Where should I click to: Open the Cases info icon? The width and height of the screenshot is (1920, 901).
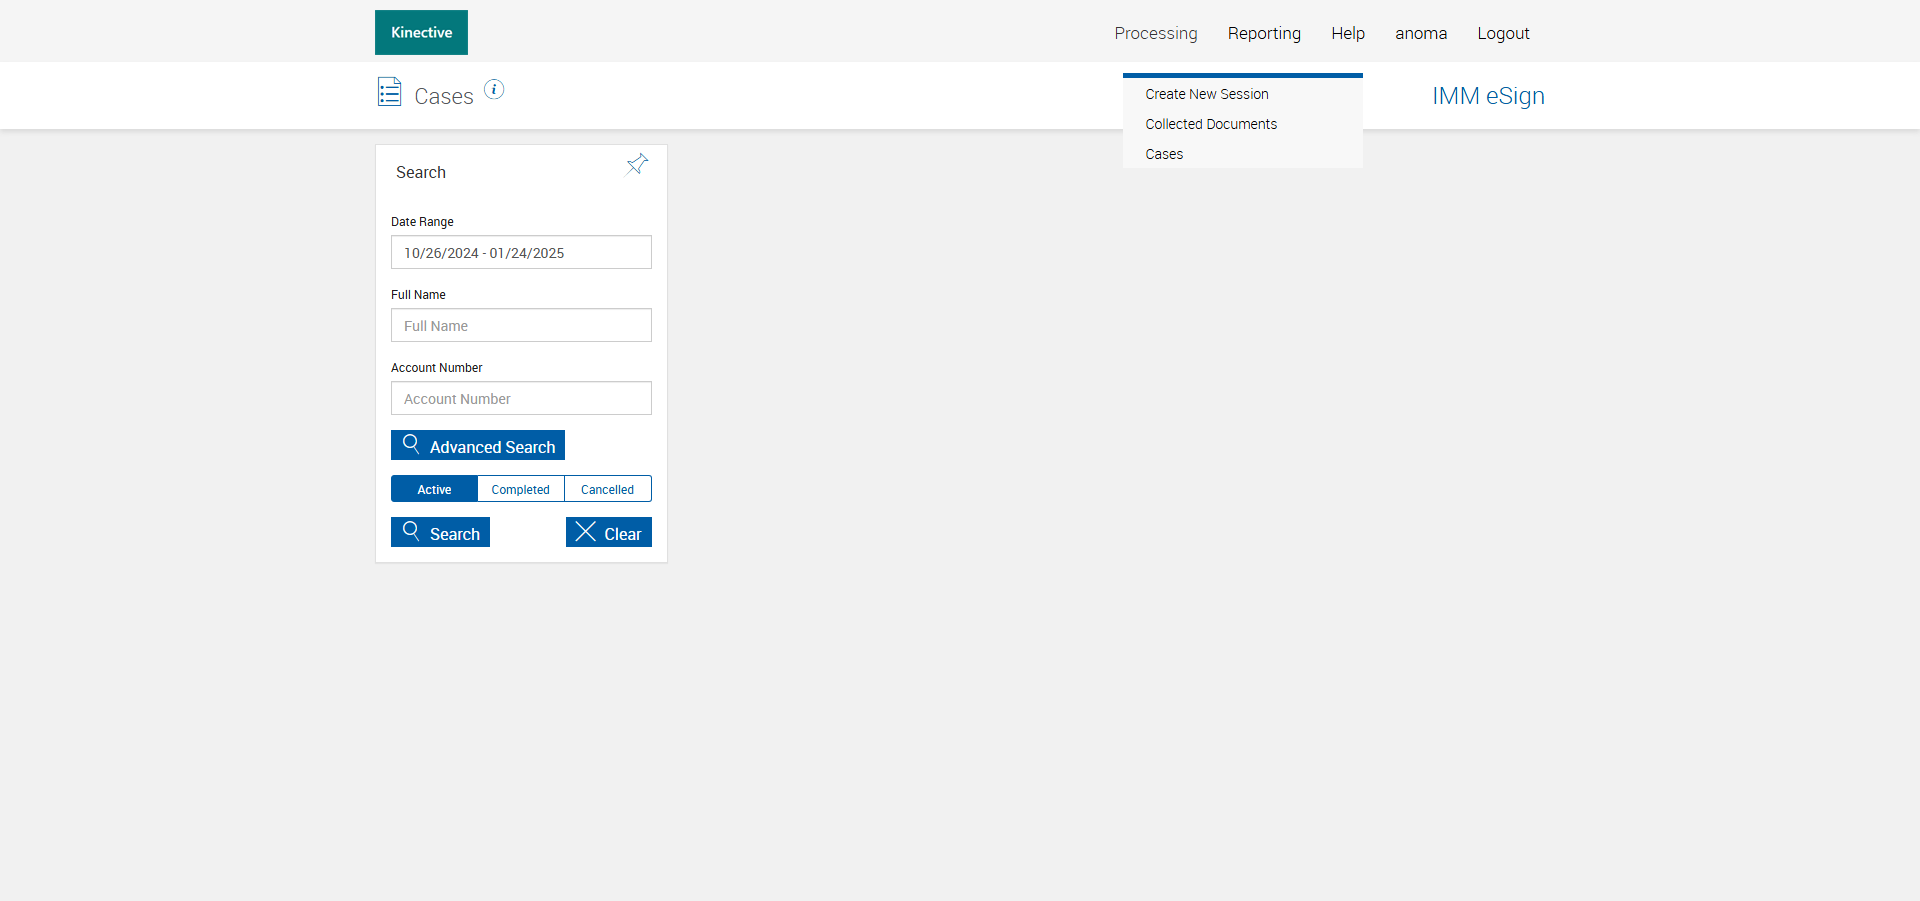(494, 89)
